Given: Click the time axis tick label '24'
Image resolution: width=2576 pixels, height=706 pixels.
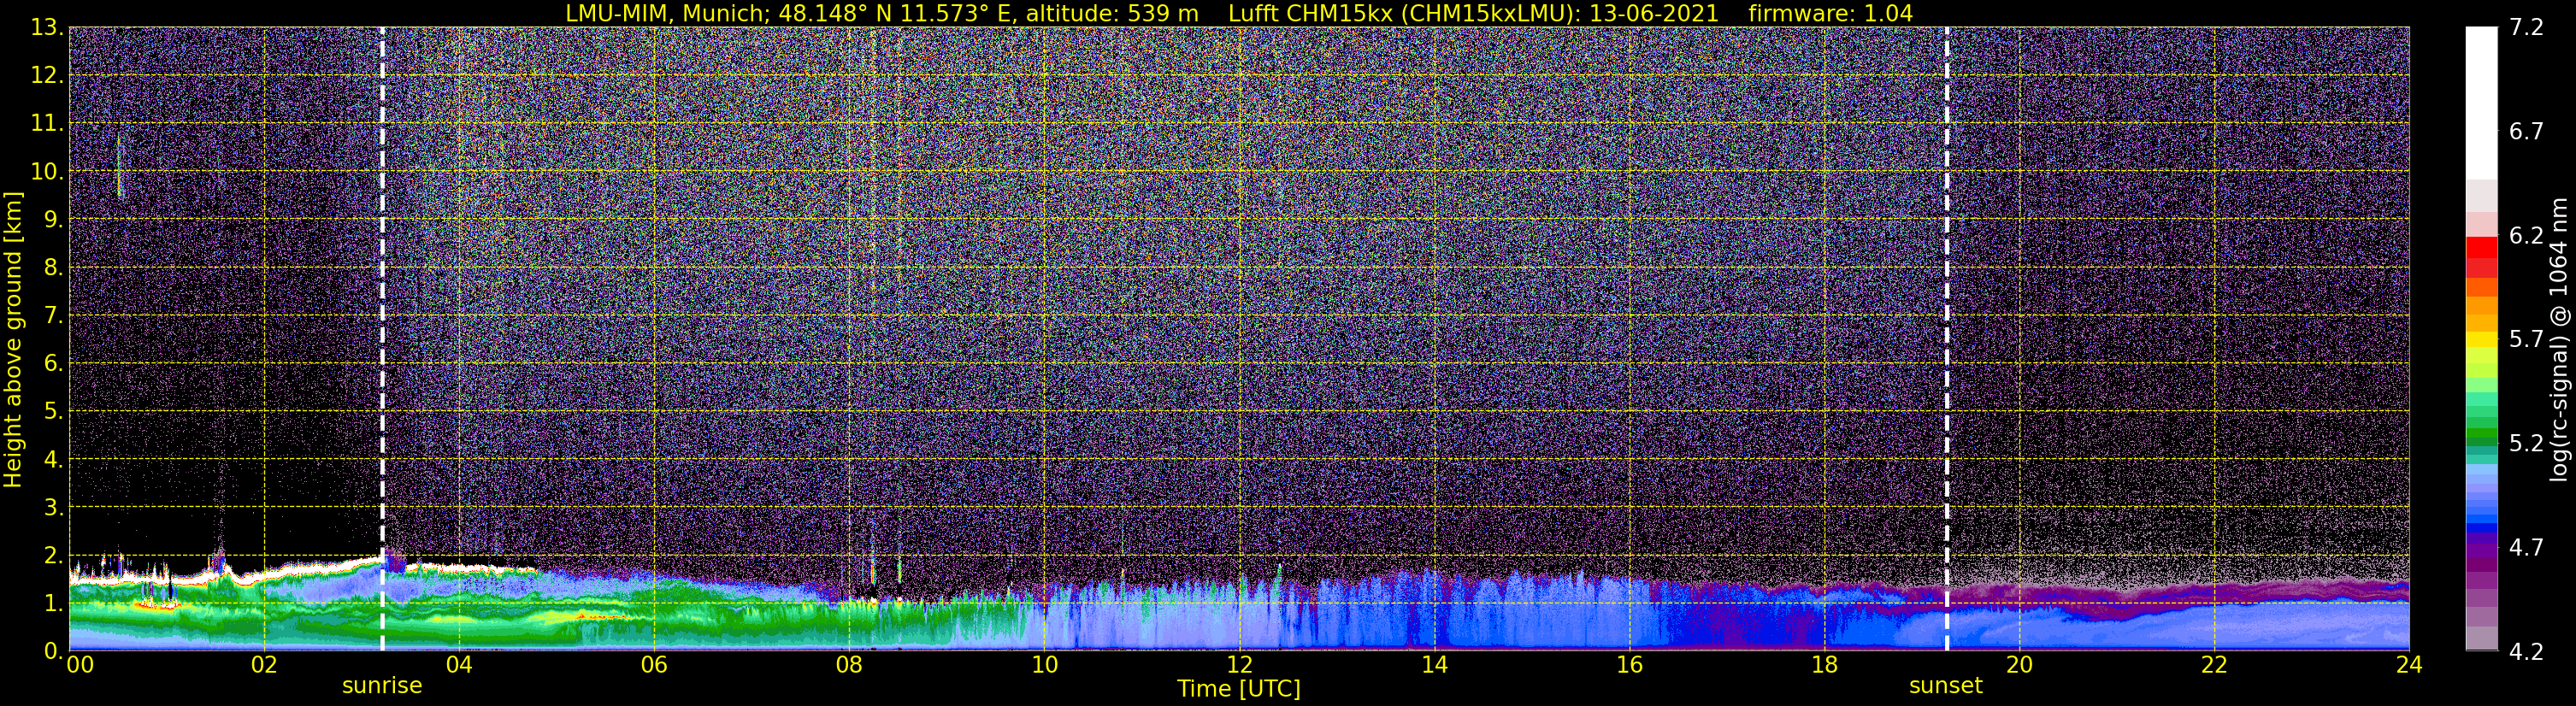Looking at the screenshot, I should (x=2409, y=666).
